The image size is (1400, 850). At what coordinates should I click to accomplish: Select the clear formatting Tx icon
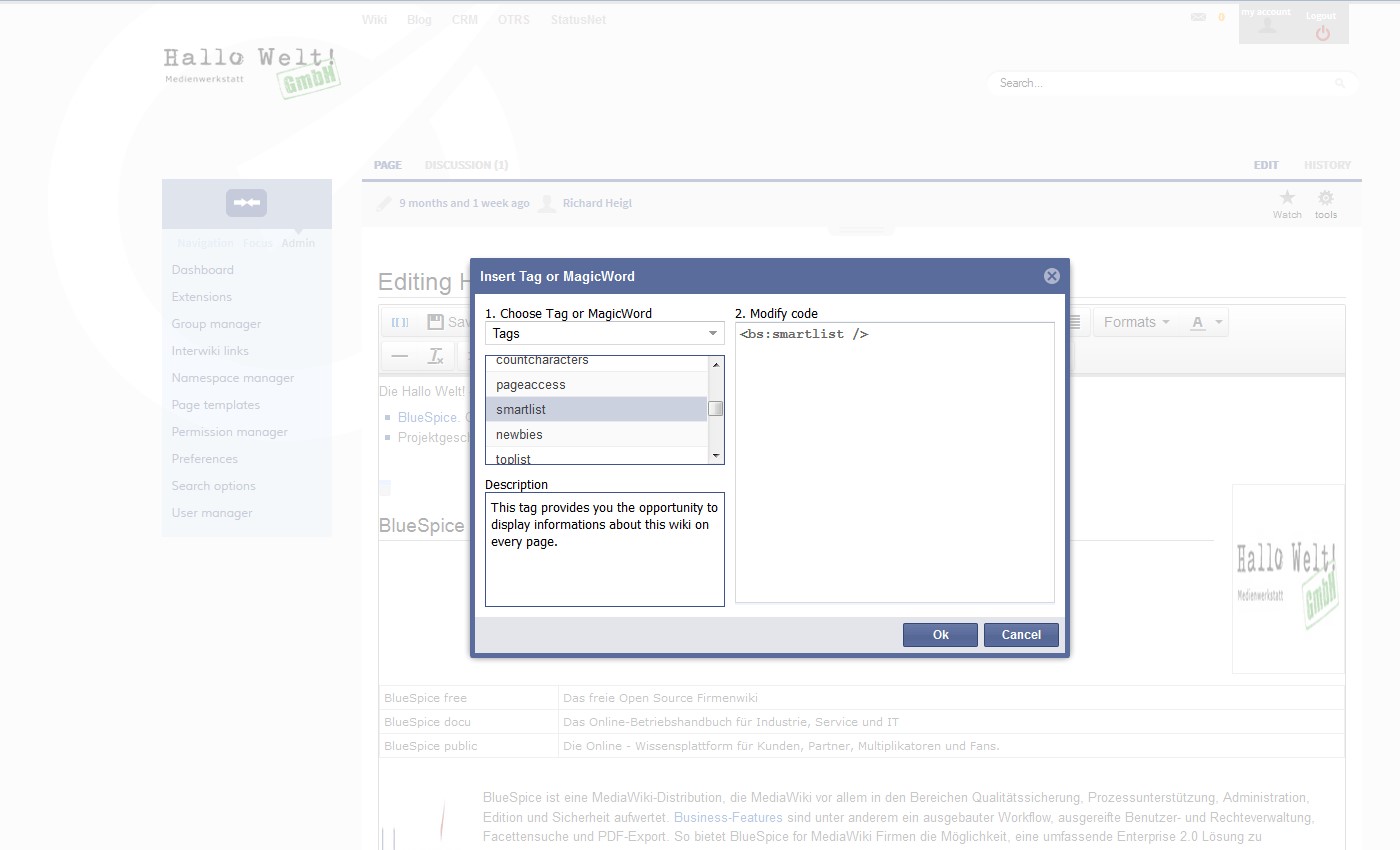(x=434, y=355)
